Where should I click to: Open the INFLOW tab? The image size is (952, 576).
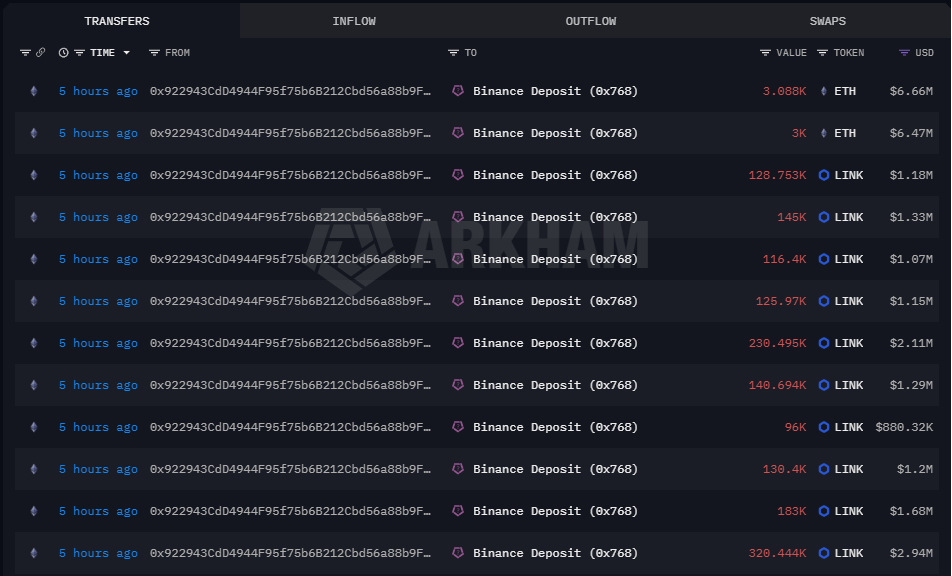353,21
